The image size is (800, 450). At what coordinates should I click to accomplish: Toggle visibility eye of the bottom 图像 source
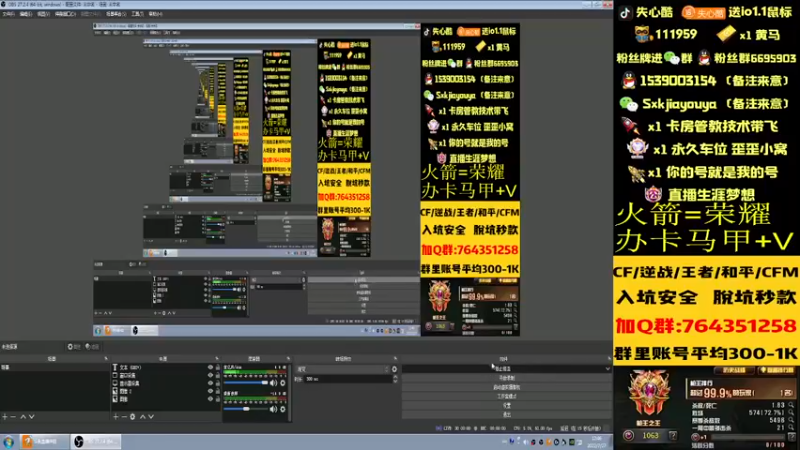[210, 399]
